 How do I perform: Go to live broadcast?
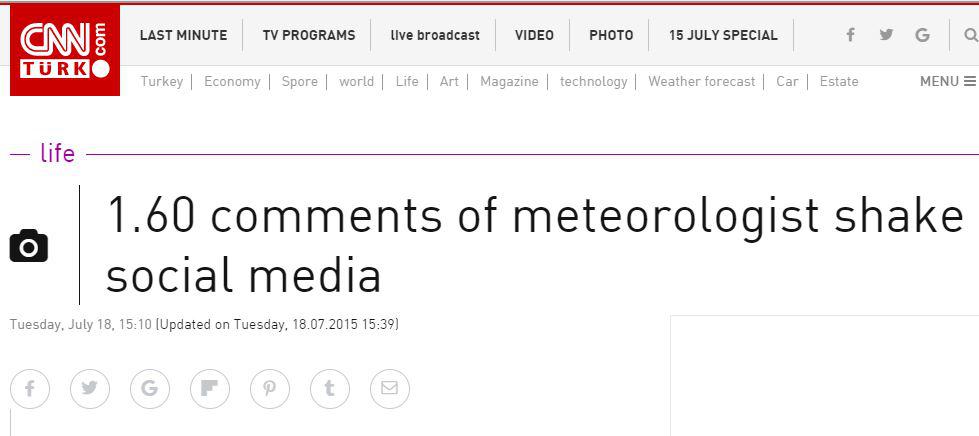[435, 36]
